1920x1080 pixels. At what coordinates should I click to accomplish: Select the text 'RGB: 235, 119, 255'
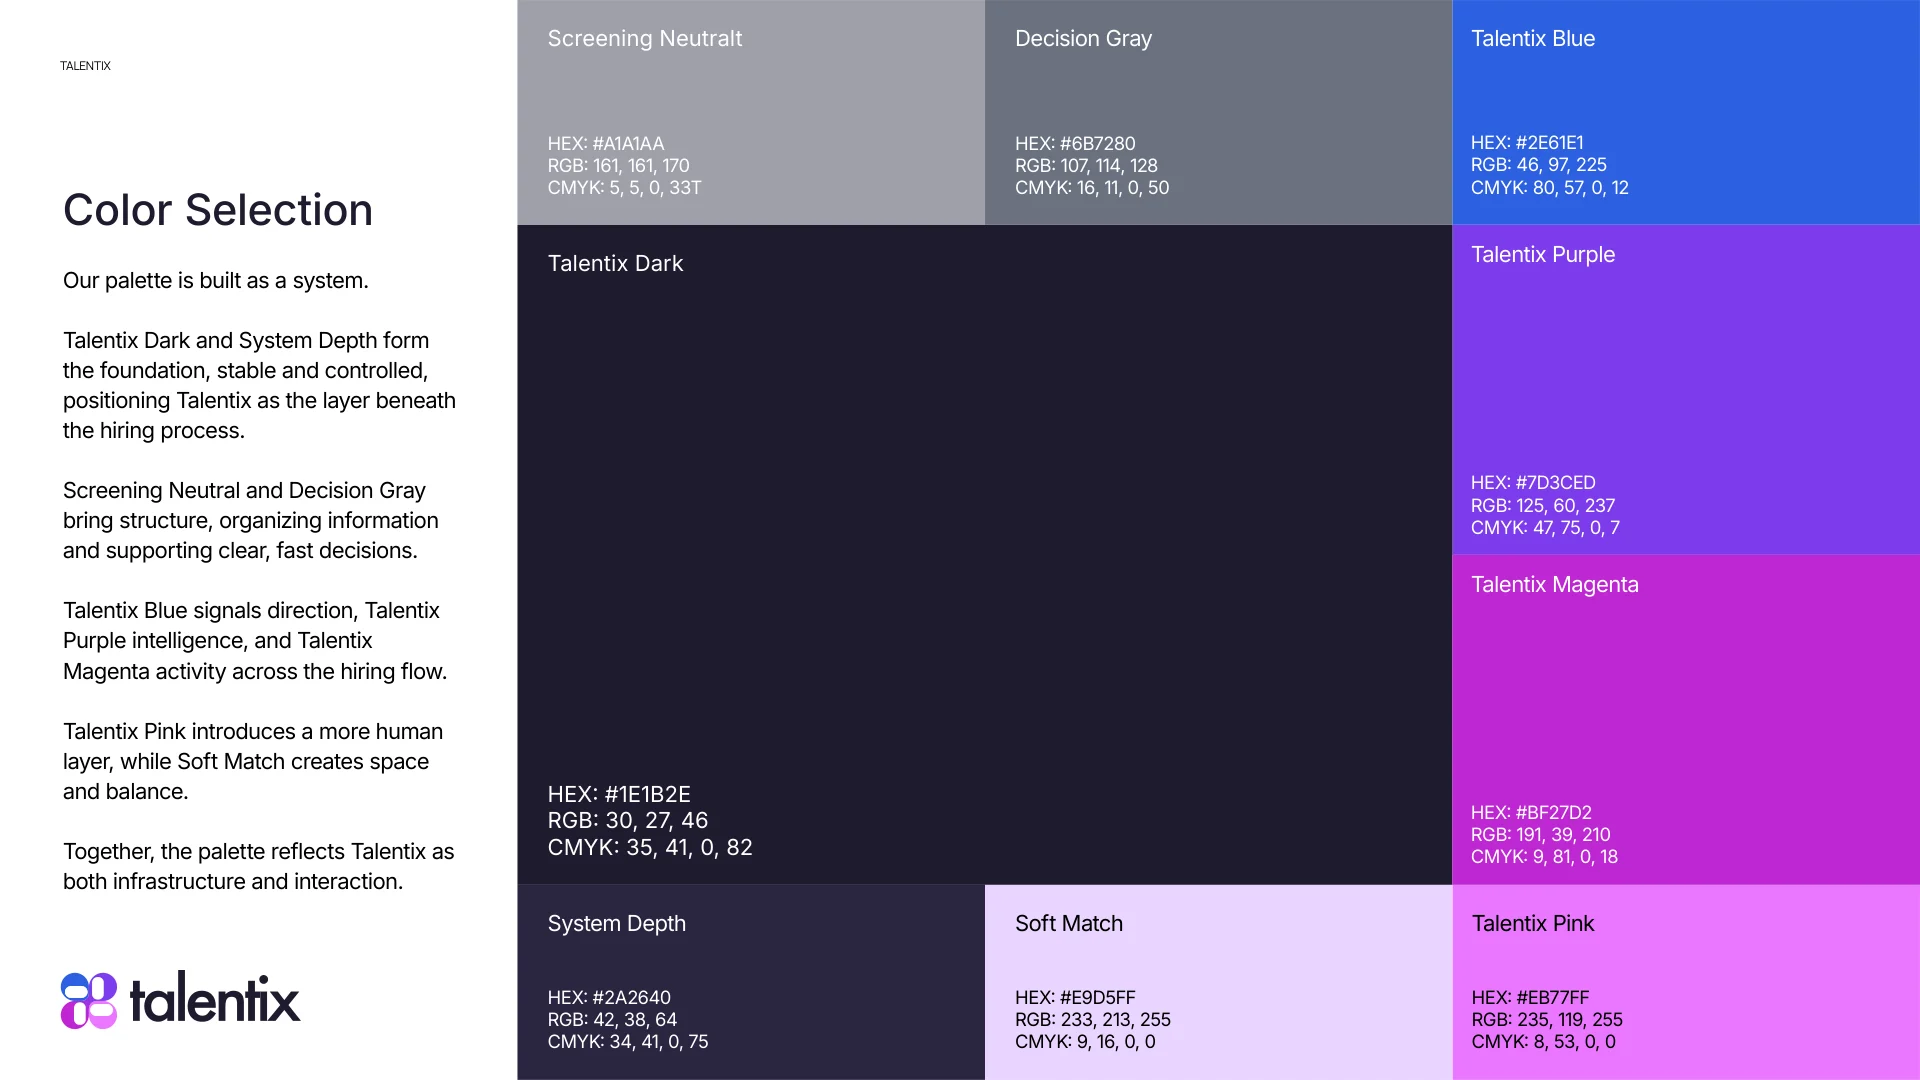tap(1547, 1020)
